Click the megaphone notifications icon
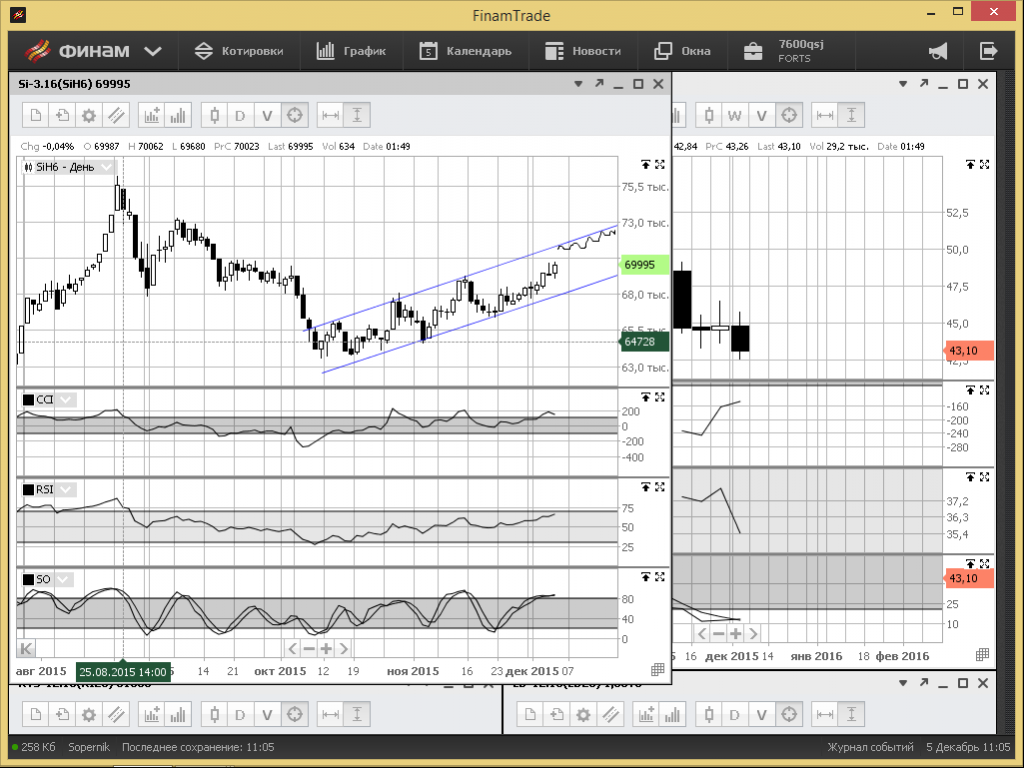The image size is (1024, 768). click(x=938, y=51)
